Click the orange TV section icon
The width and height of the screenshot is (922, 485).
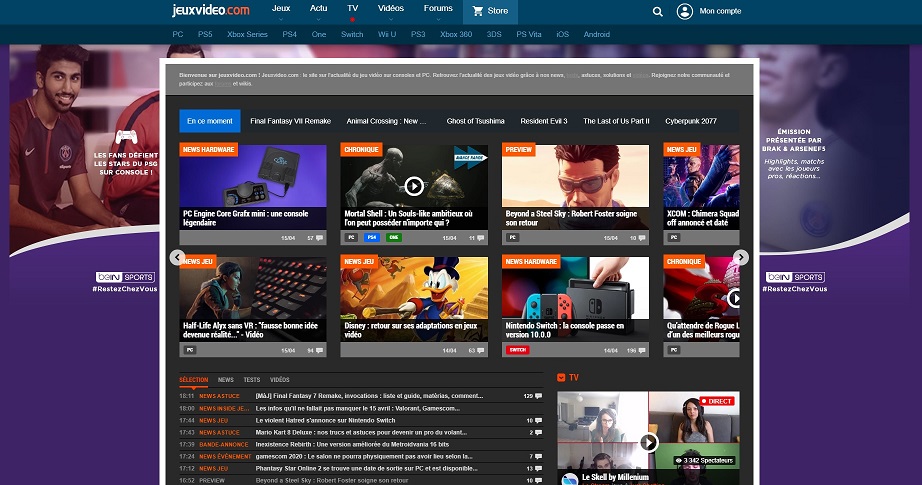561,377
